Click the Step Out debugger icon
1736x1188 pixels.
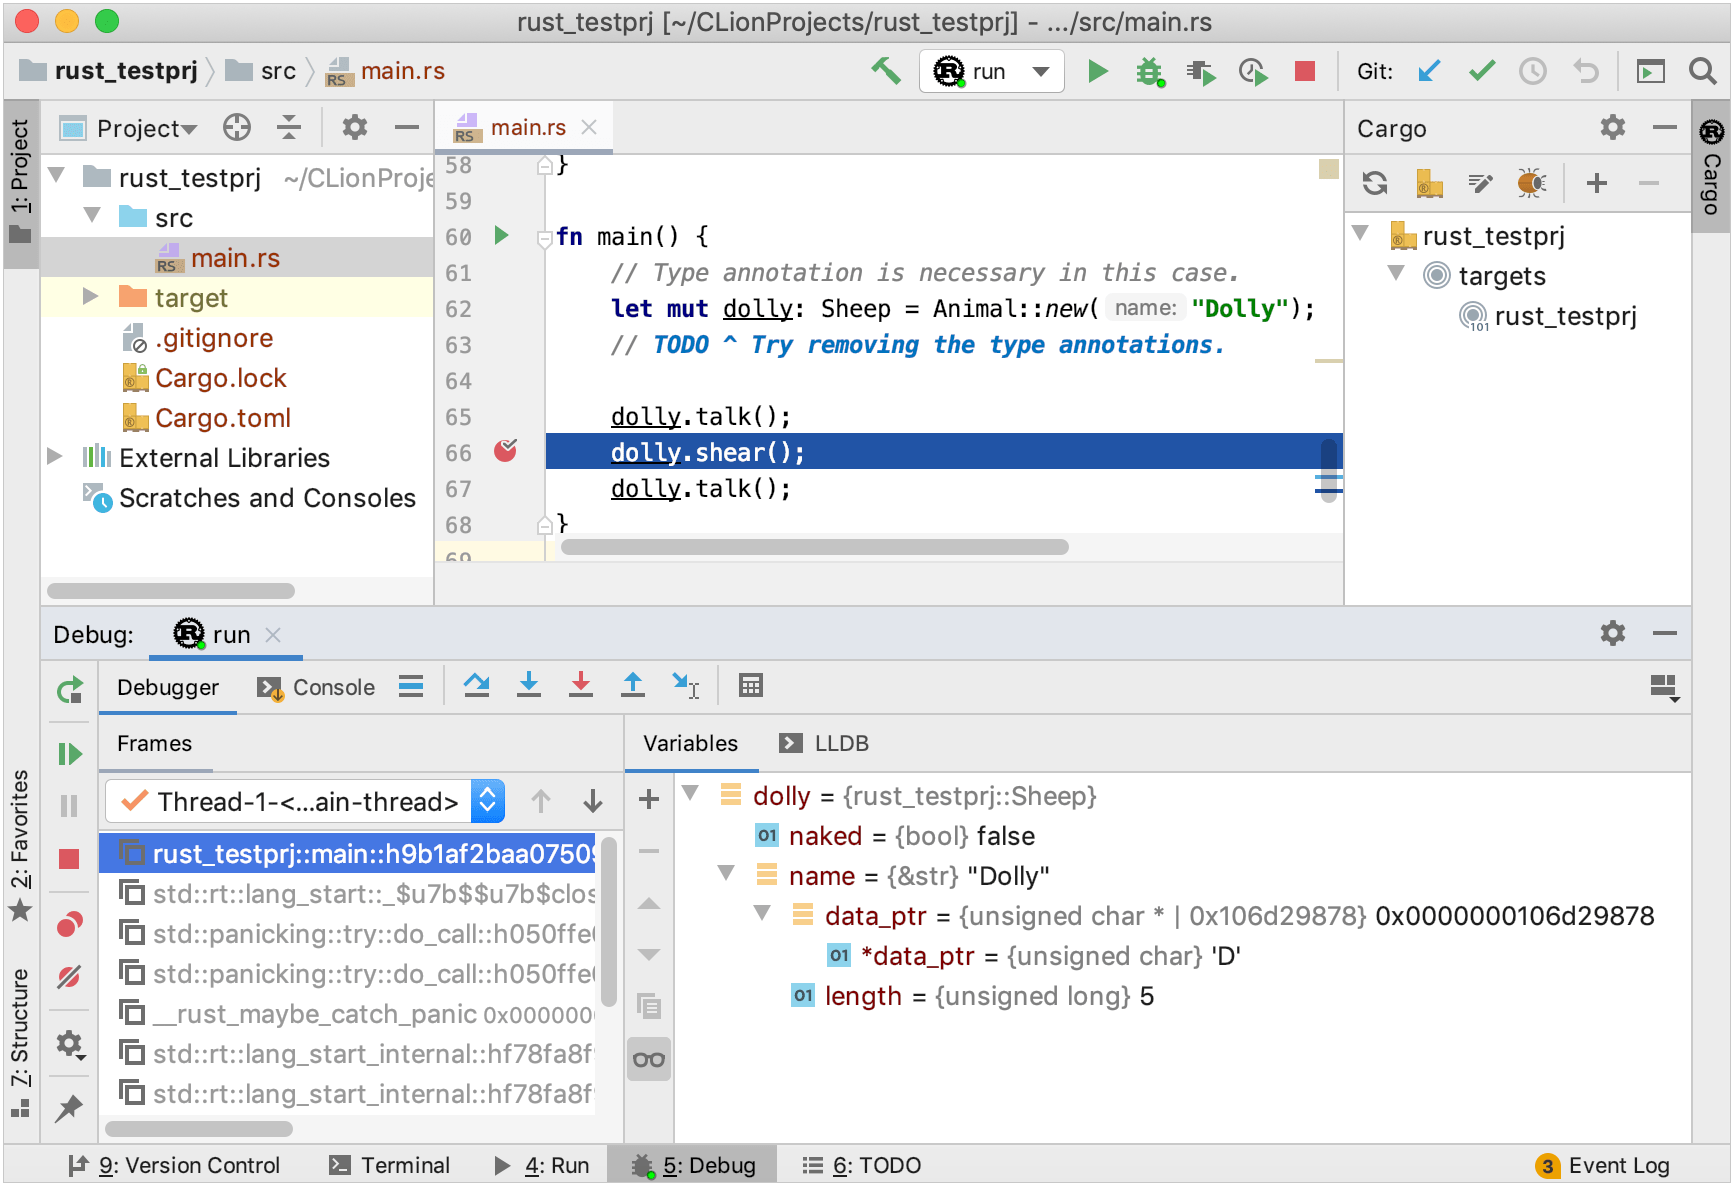tap(633, 685)
